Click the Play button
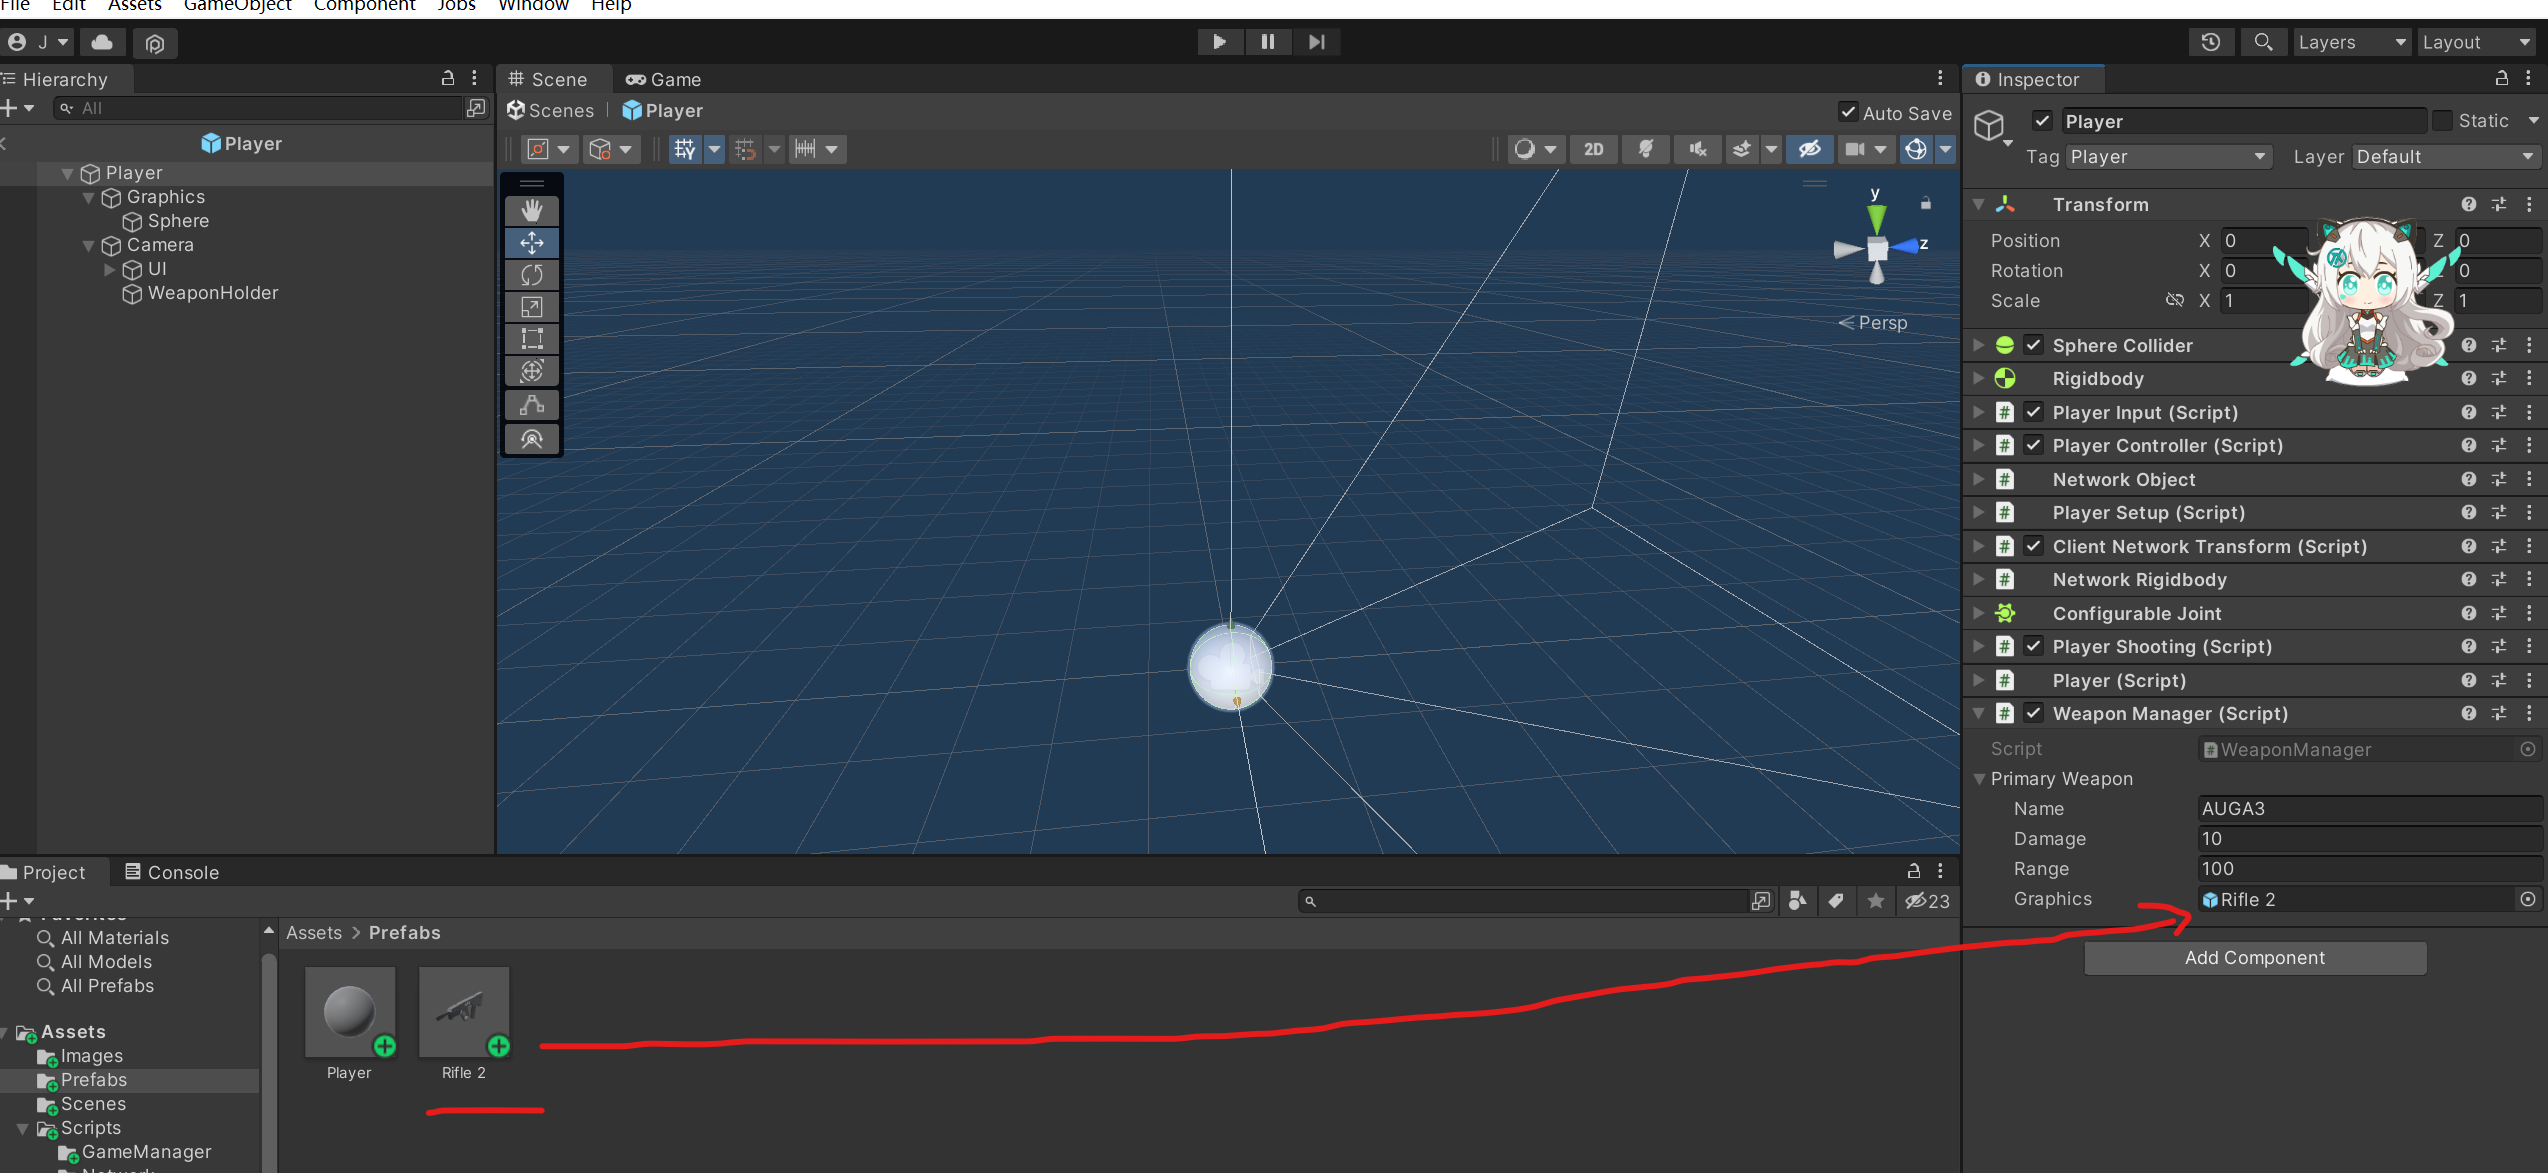 point(1220,42)
